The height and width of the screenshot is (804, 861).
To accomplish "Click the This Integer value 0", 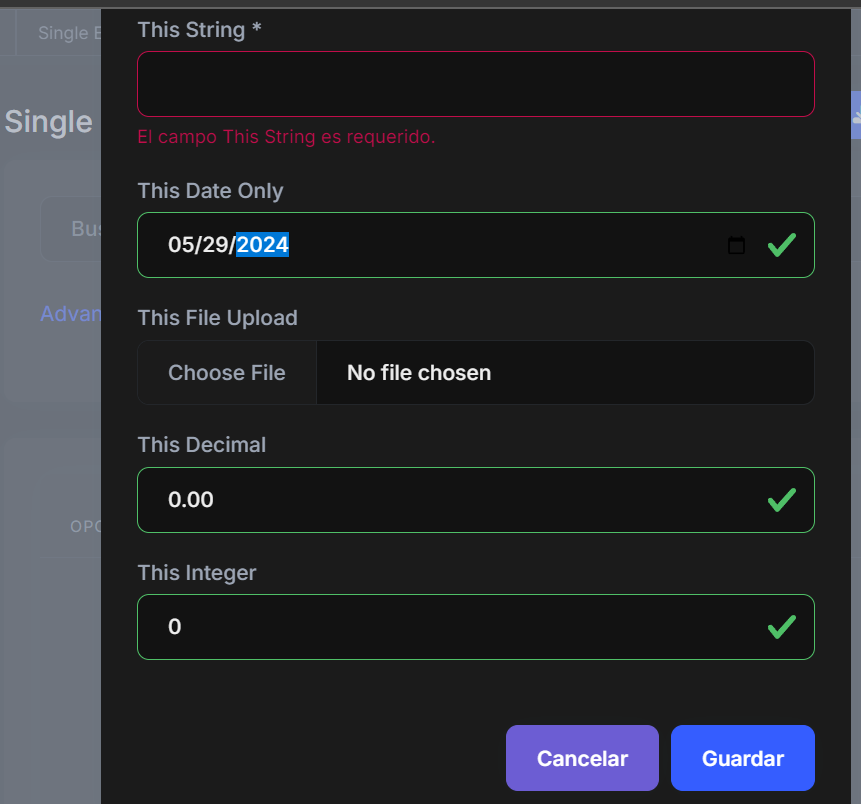I will (175, 627).
